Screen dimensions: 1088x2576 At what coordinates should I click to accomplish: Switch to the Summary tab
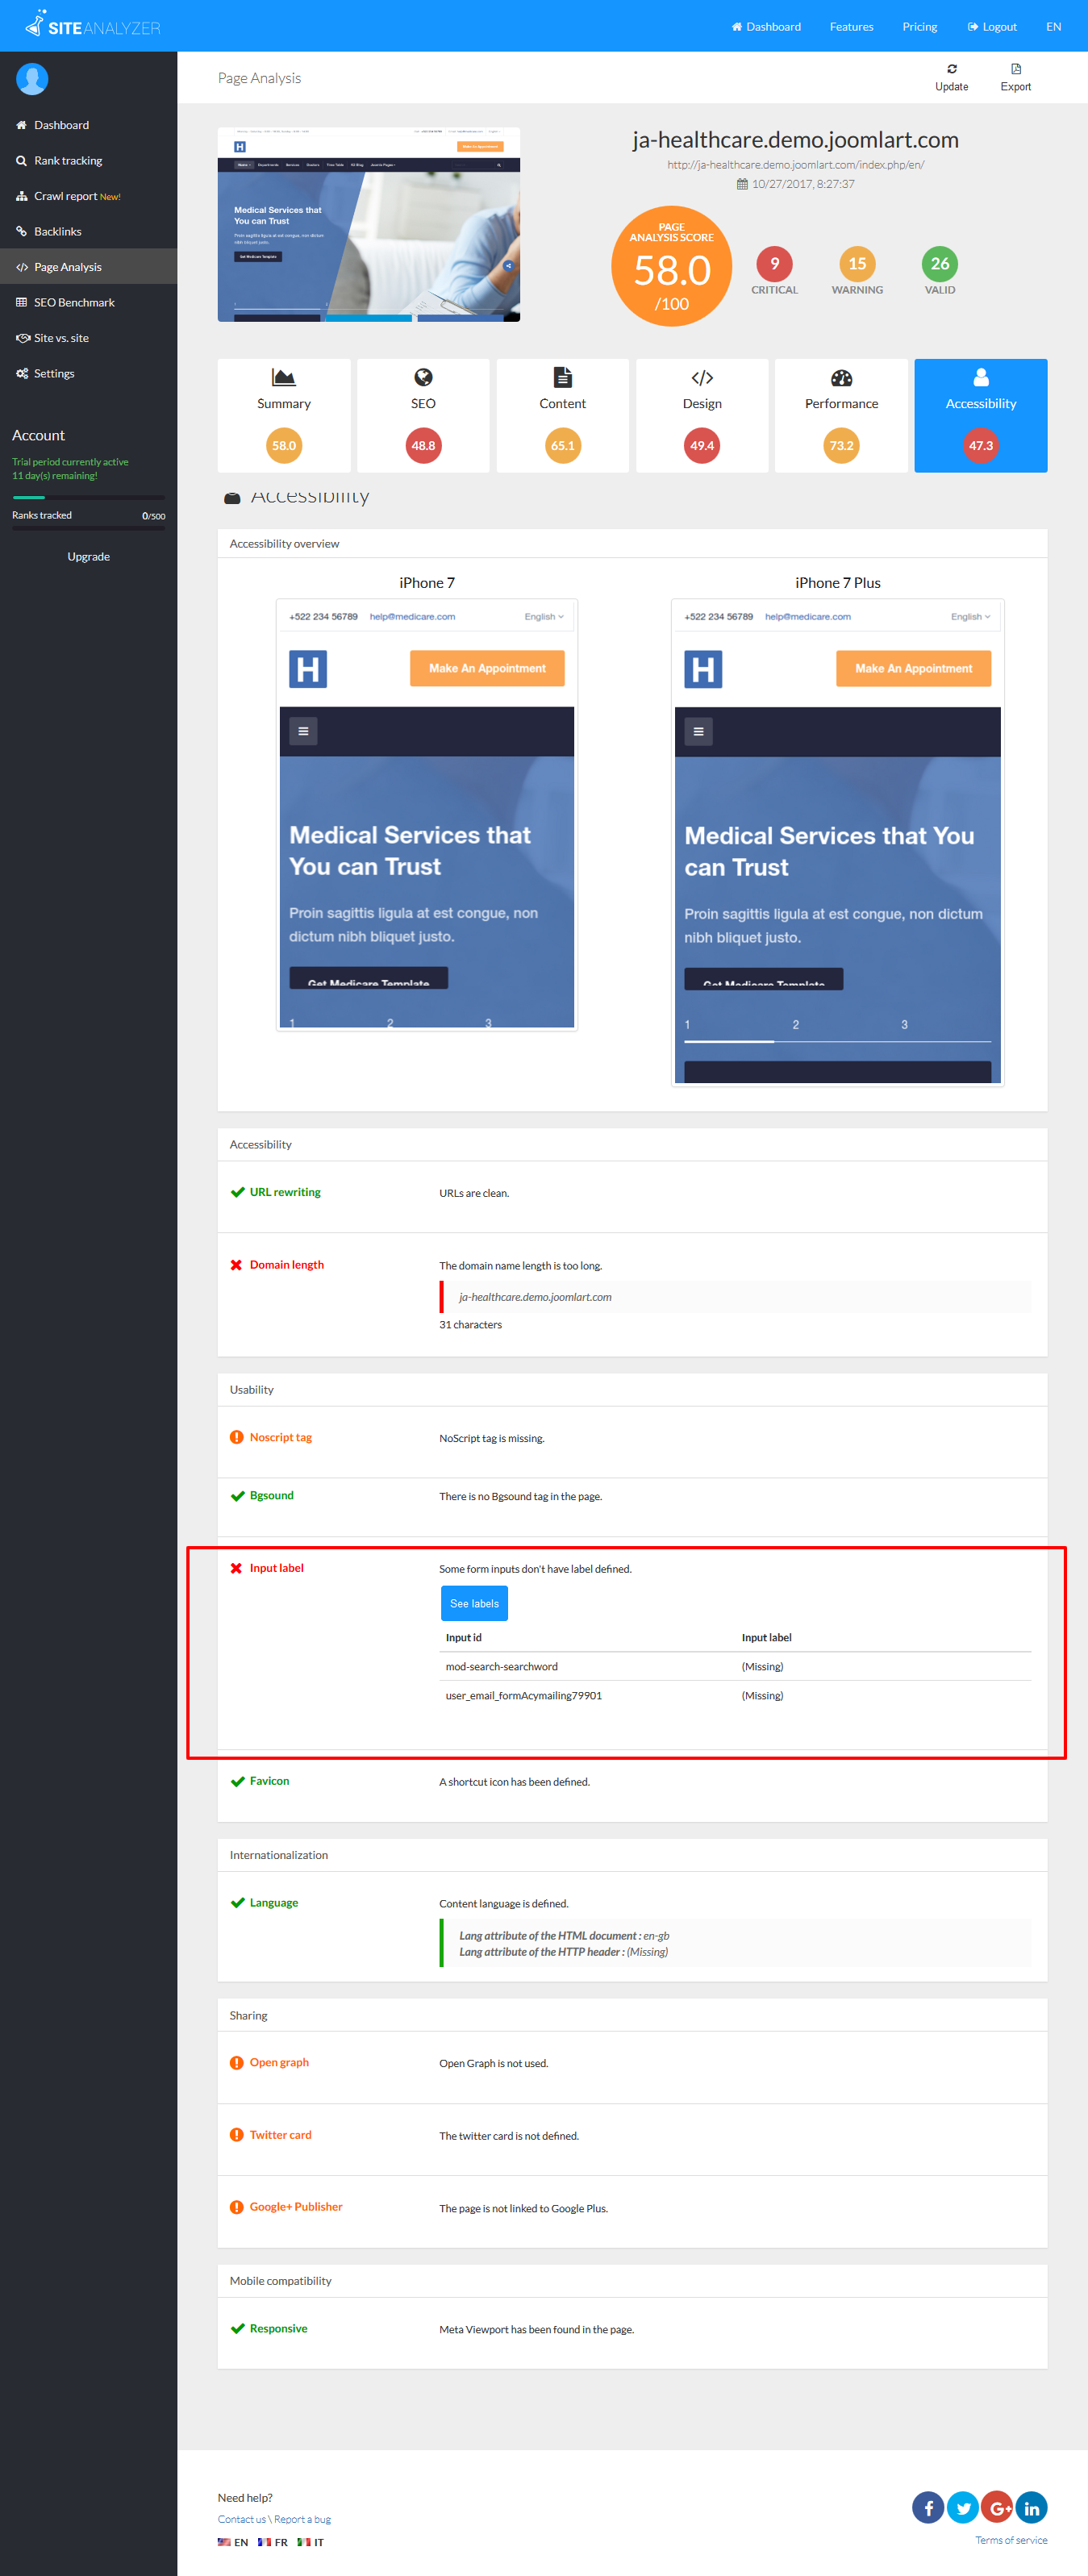coord(284,415)
